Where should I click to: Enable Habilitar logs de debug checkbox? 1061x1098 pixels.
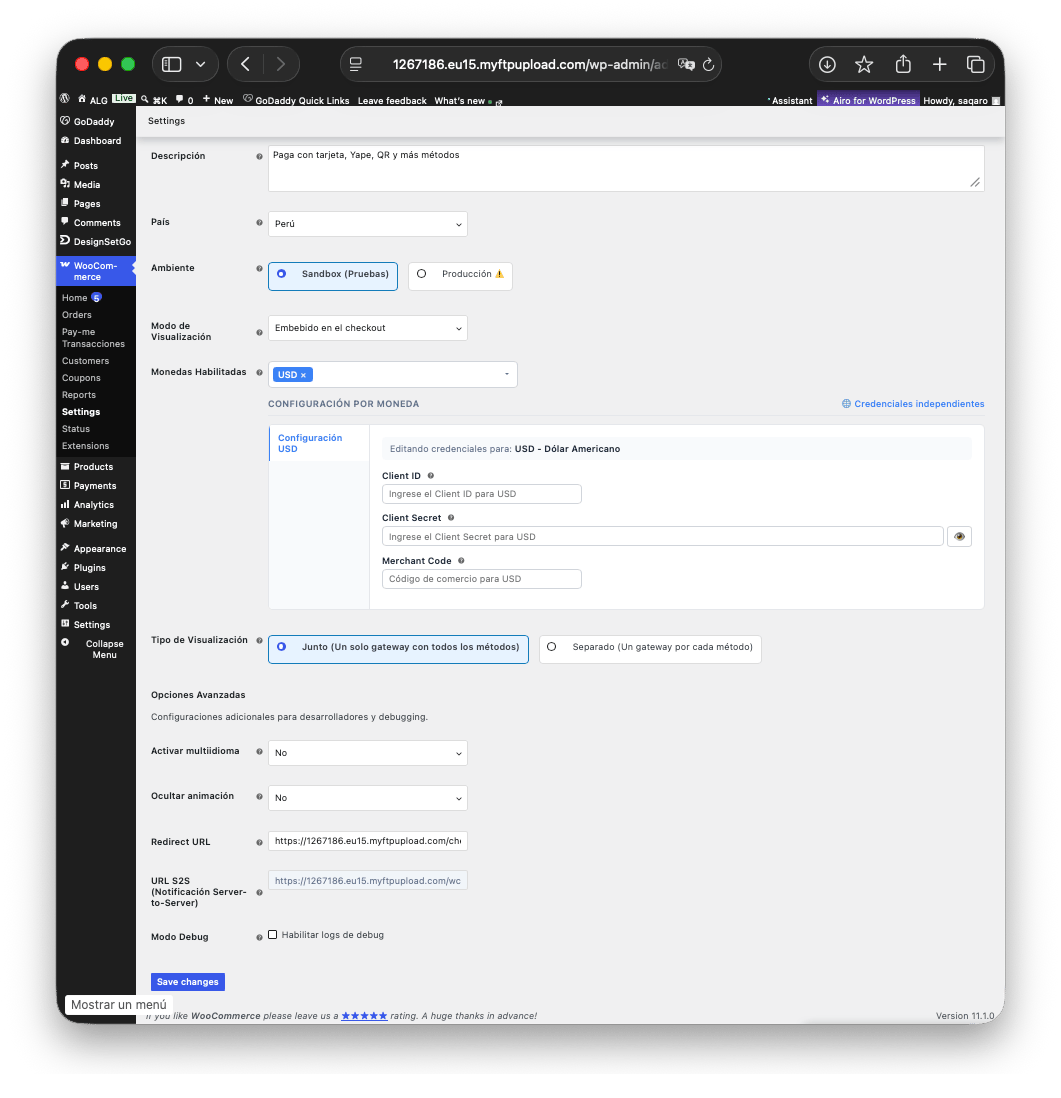pos(273,935)
